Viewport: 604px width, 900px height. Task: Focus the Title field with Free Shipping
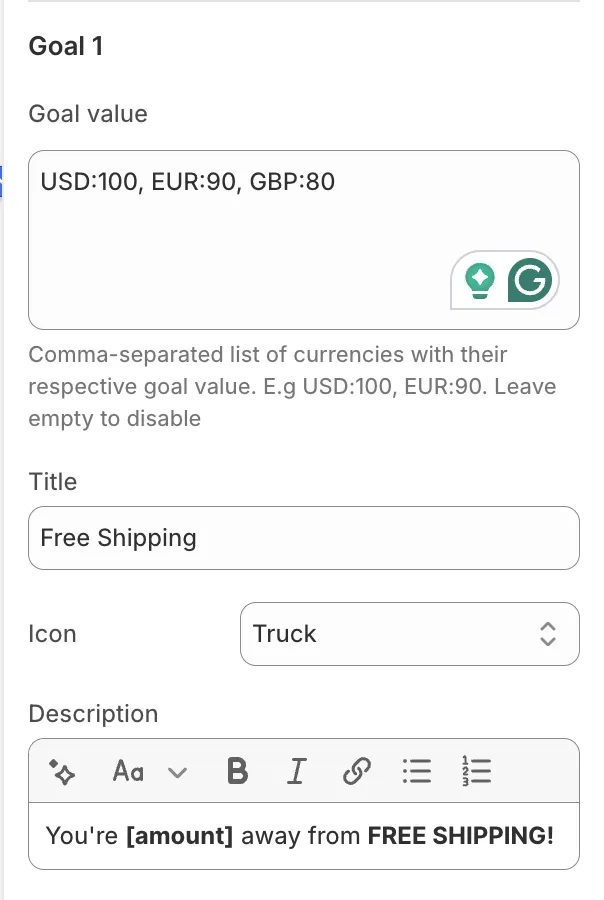point(303,538)
